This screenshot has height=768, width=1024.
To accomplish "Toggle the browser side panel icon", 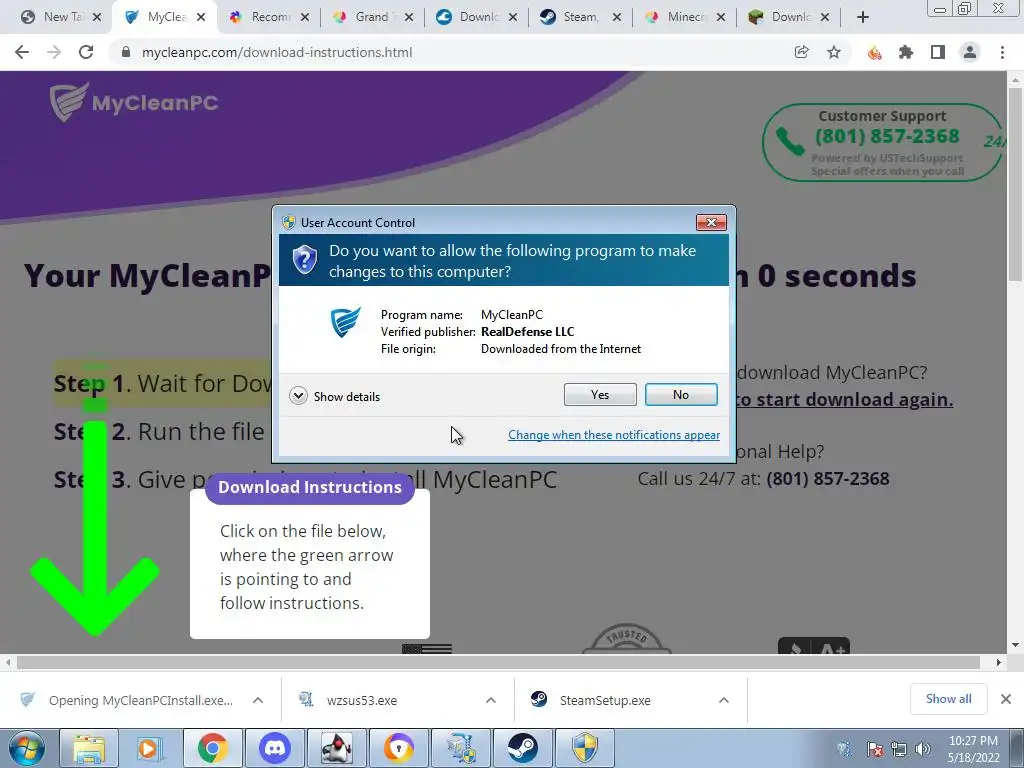I will tap(938, 52).
